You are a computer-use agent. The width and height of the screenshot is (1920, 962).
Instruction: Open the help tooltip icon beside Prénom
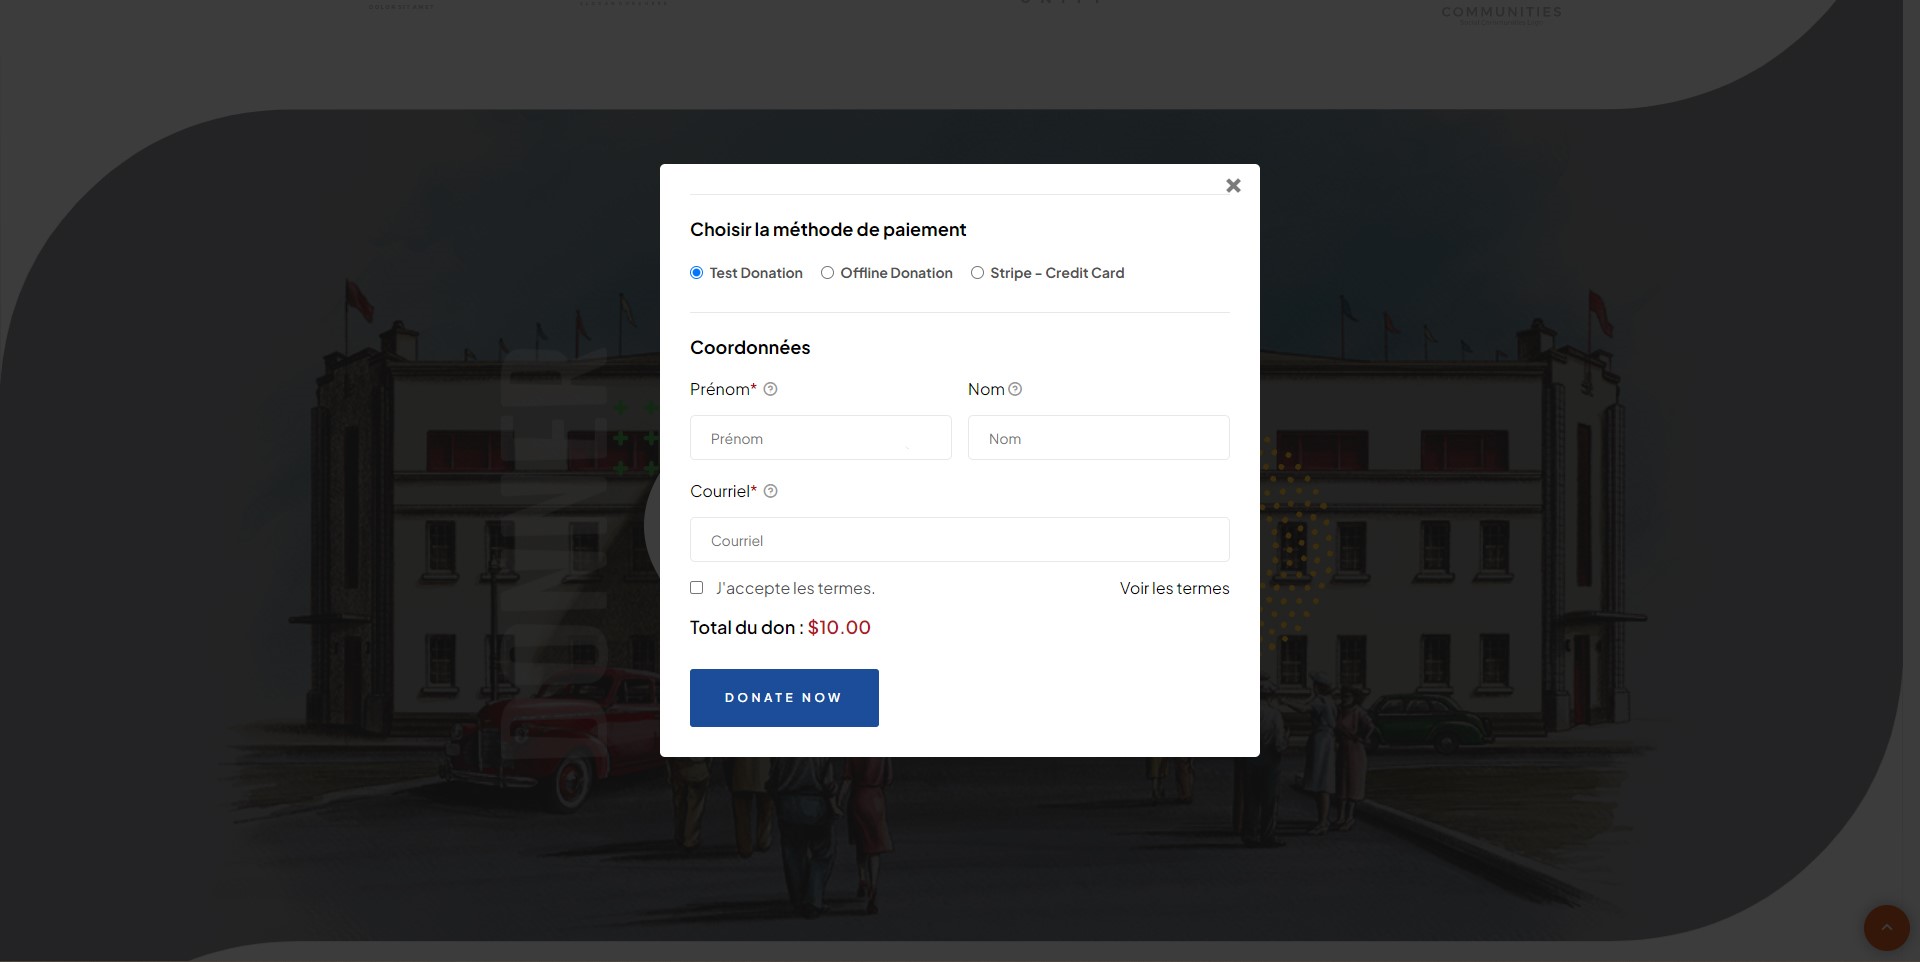pyautogui.click(x=770, y=389)
